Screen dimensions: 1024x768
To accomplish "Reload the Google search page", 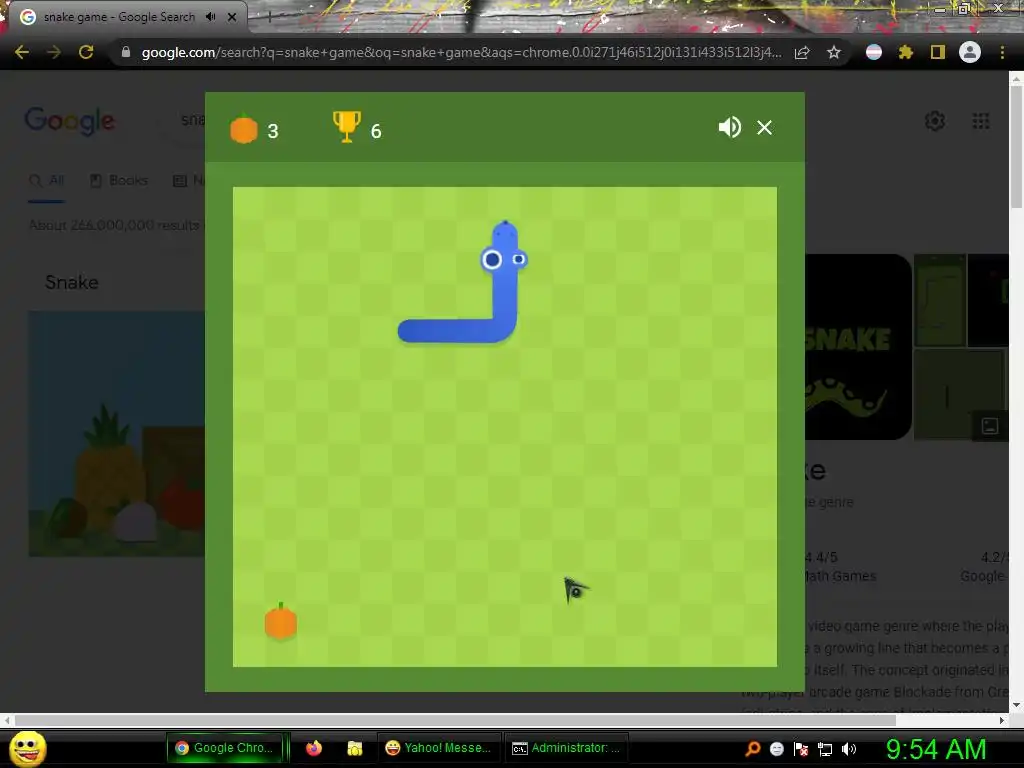I will 86,52.
